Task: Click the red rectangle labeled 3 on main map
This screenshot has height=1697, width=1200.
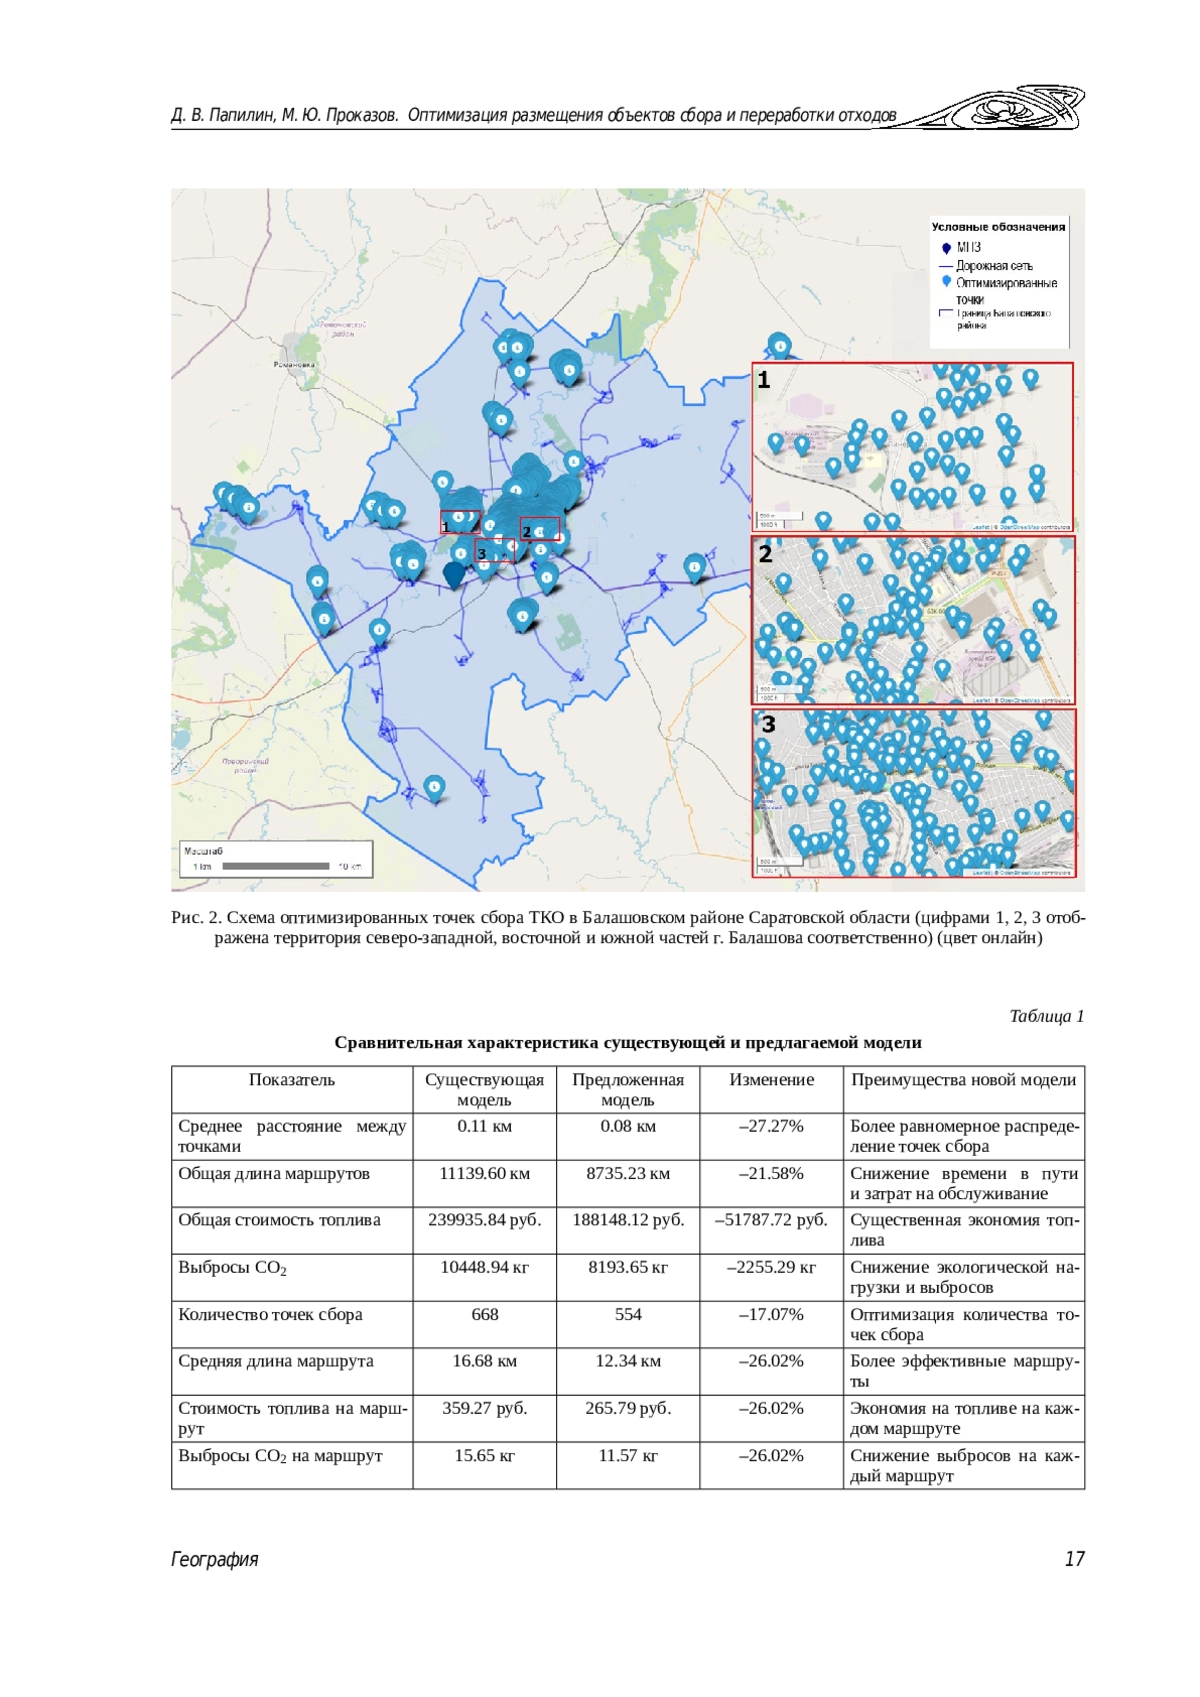Action: pos(495,550)
